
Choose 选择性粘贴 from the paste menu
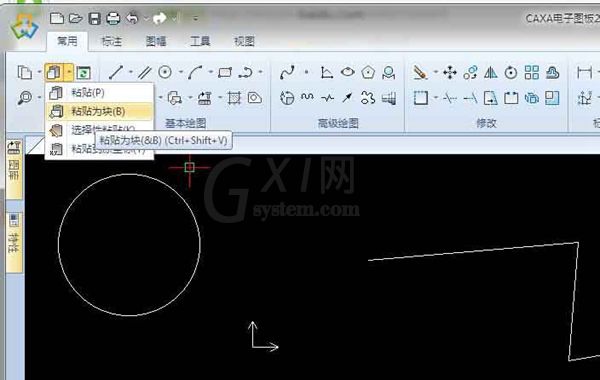[99, 130]
